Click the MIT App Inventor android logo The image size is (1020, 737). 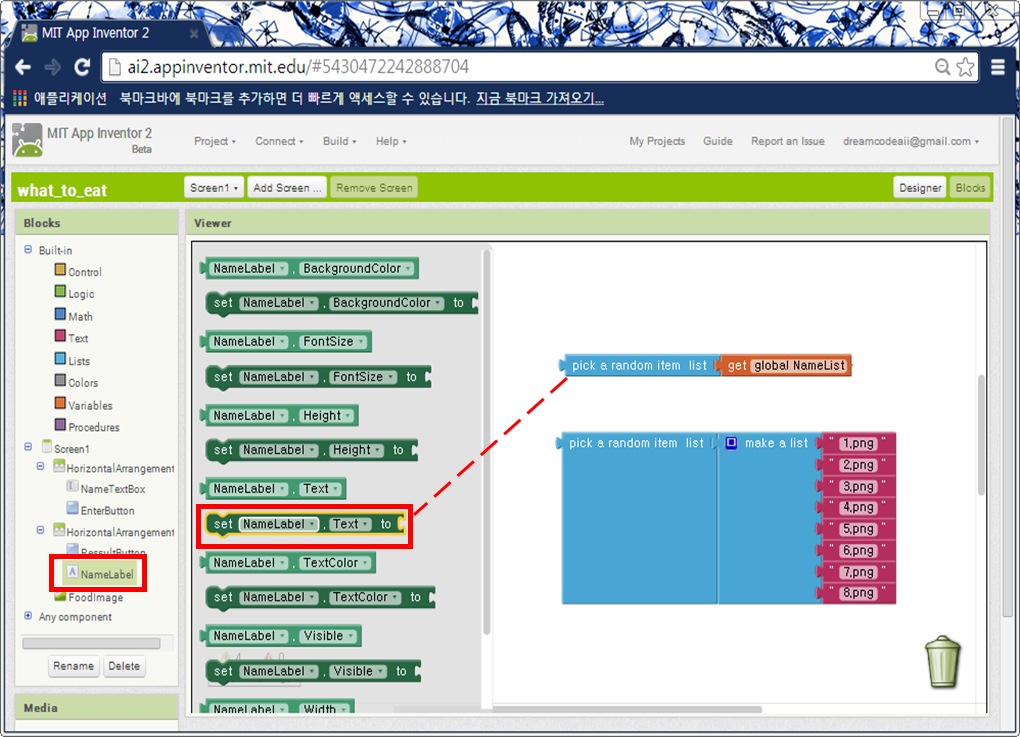[27, 140]
